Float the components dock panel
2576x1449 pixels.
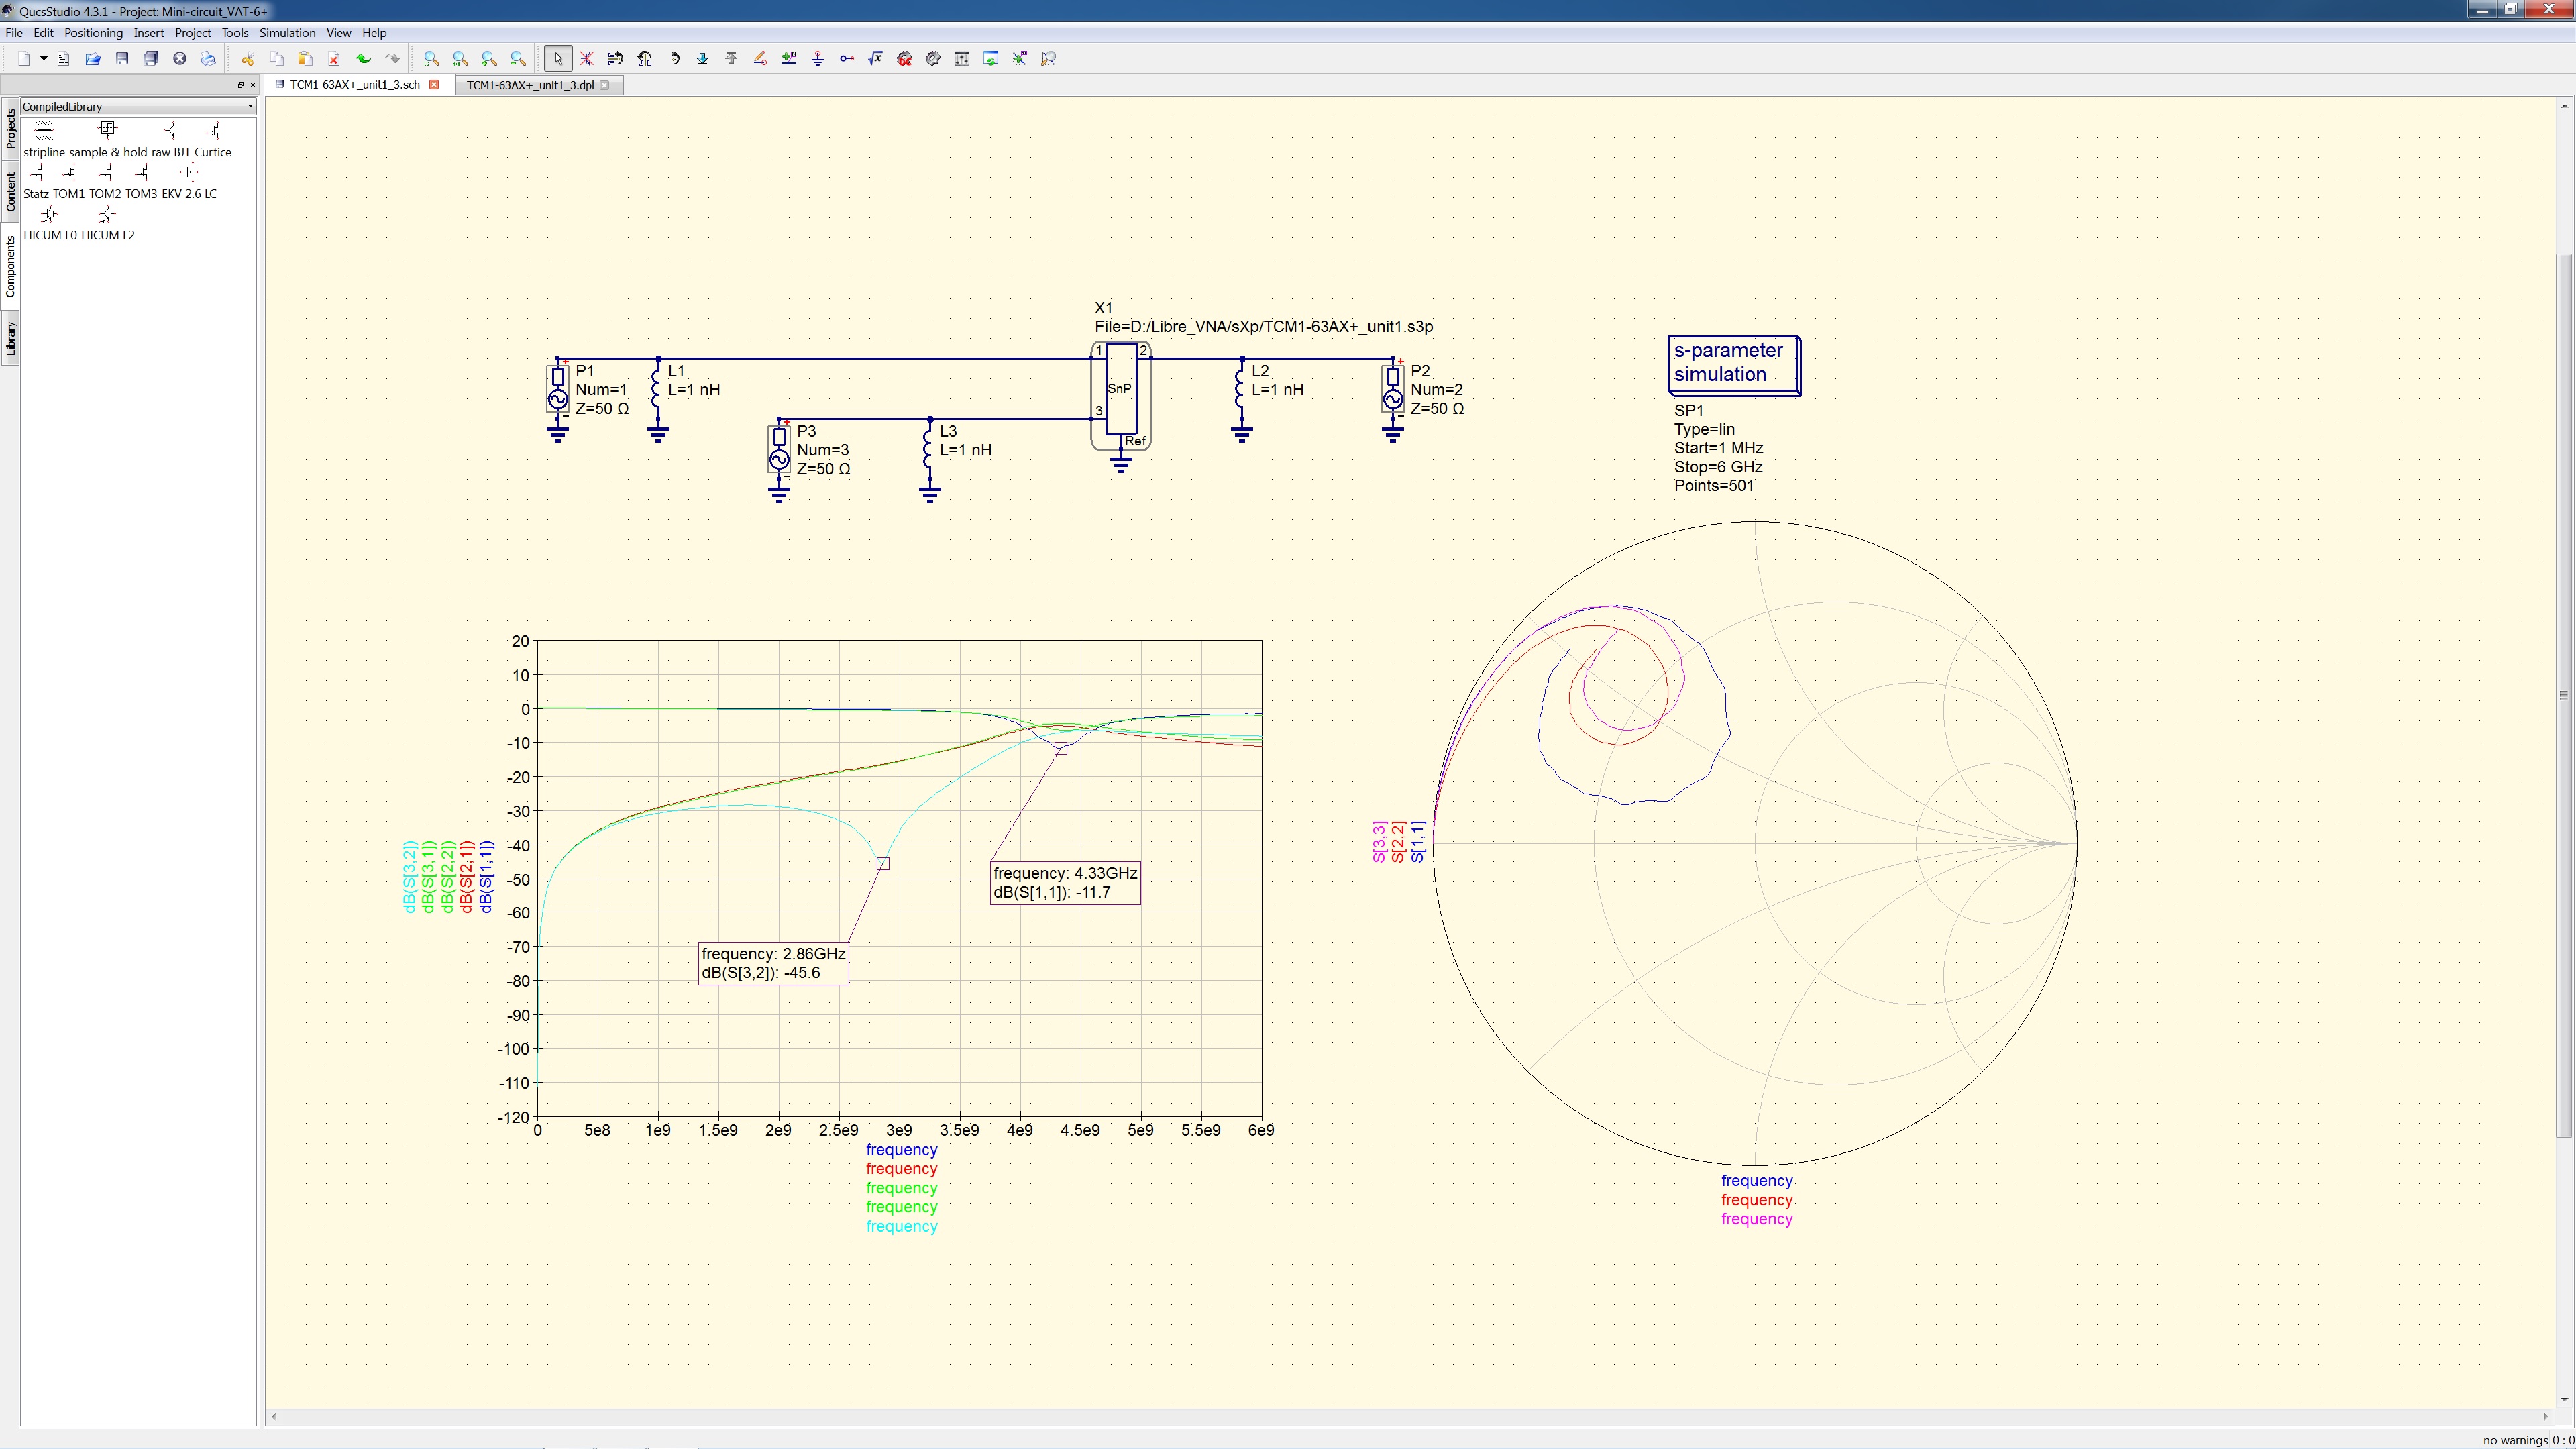[240, 85]
